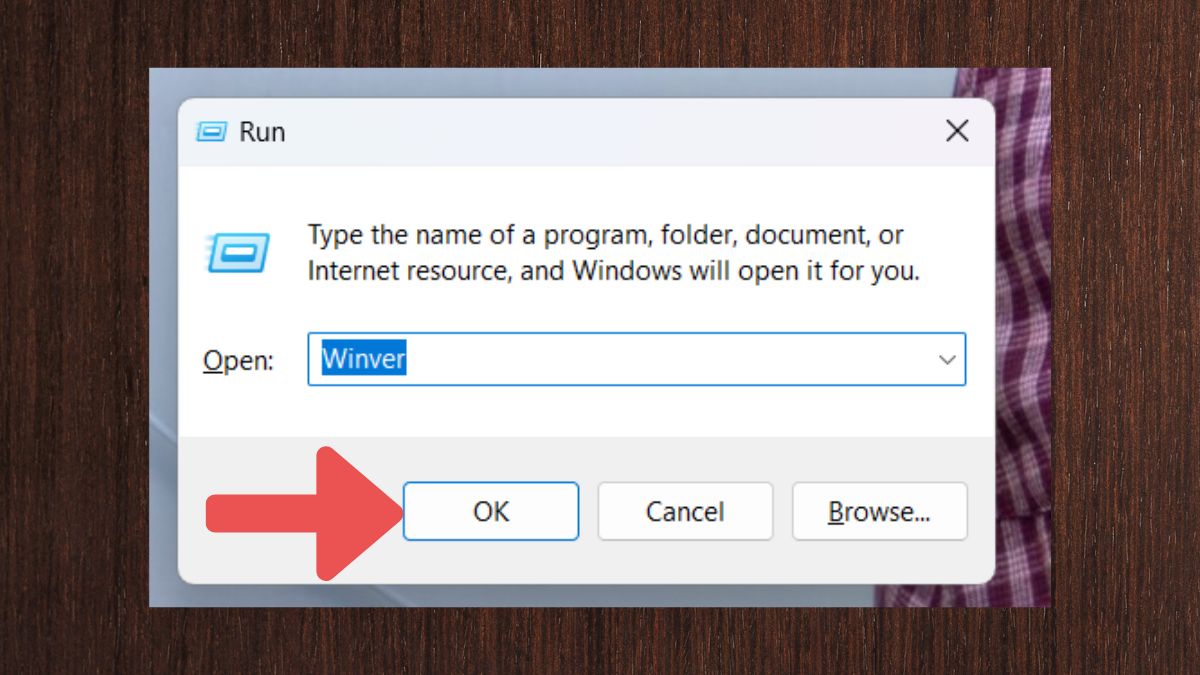
Task: Click the pale blue desktop left of dialog
Action: 163,300
